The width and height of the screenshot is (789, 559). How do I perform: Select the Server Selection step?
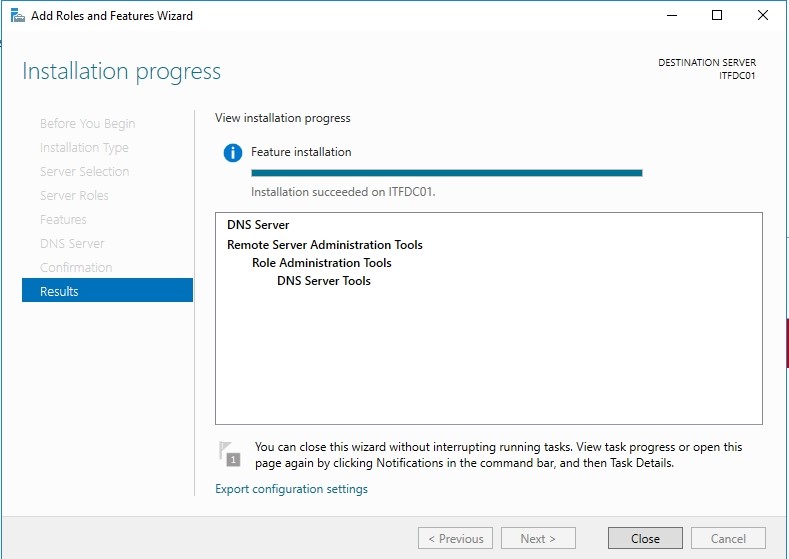click(85, 172)
